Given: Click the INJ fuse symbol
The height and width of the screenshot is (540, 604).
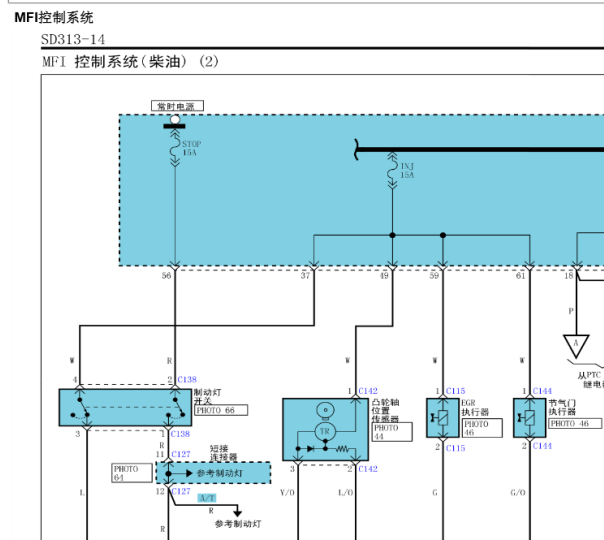Looking at the screenshot, I should (392, 170).
